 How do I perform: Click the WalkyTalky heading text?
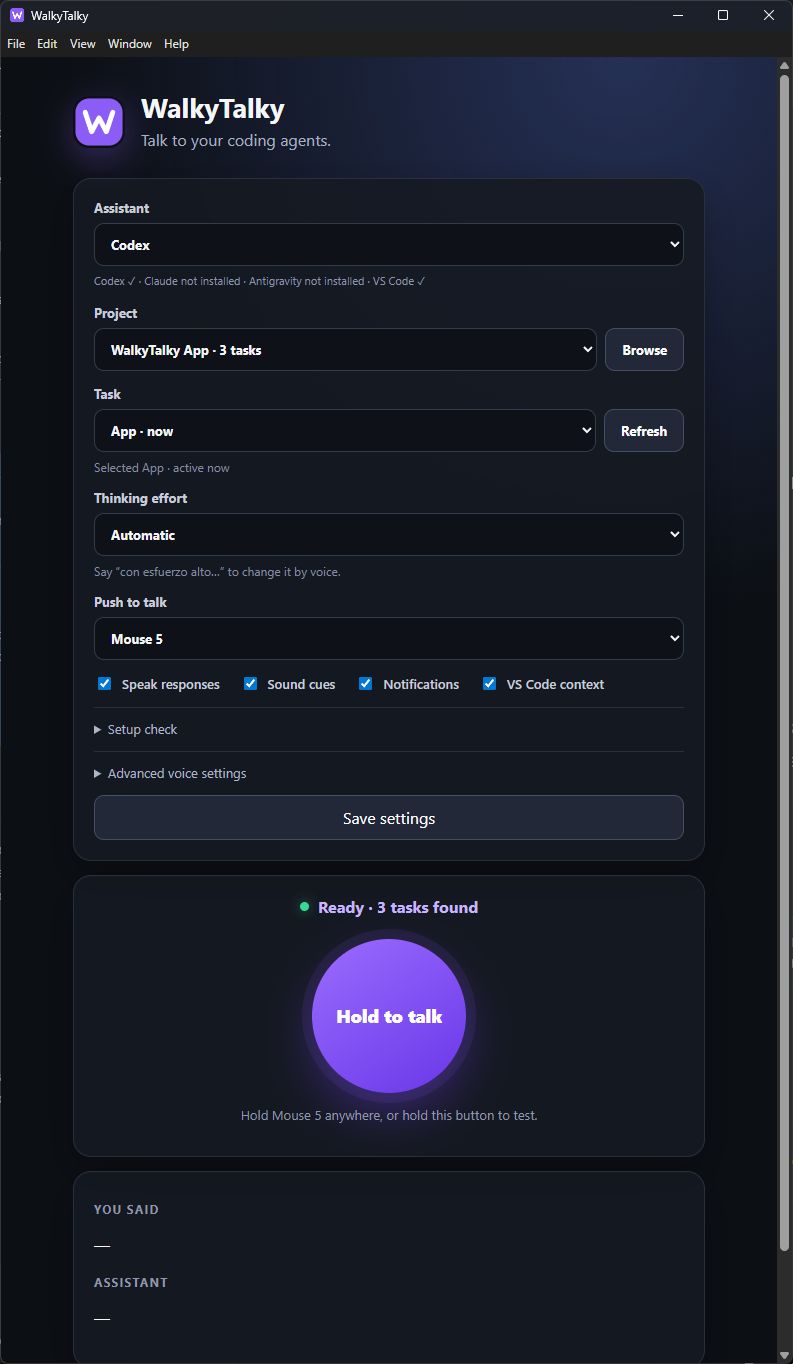[x=213, y=109]
